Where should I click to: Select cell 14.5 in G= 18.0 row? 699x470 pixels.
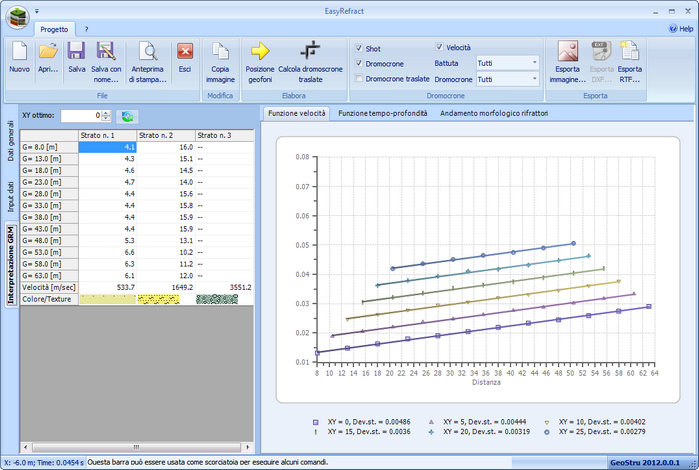point(166,170)
